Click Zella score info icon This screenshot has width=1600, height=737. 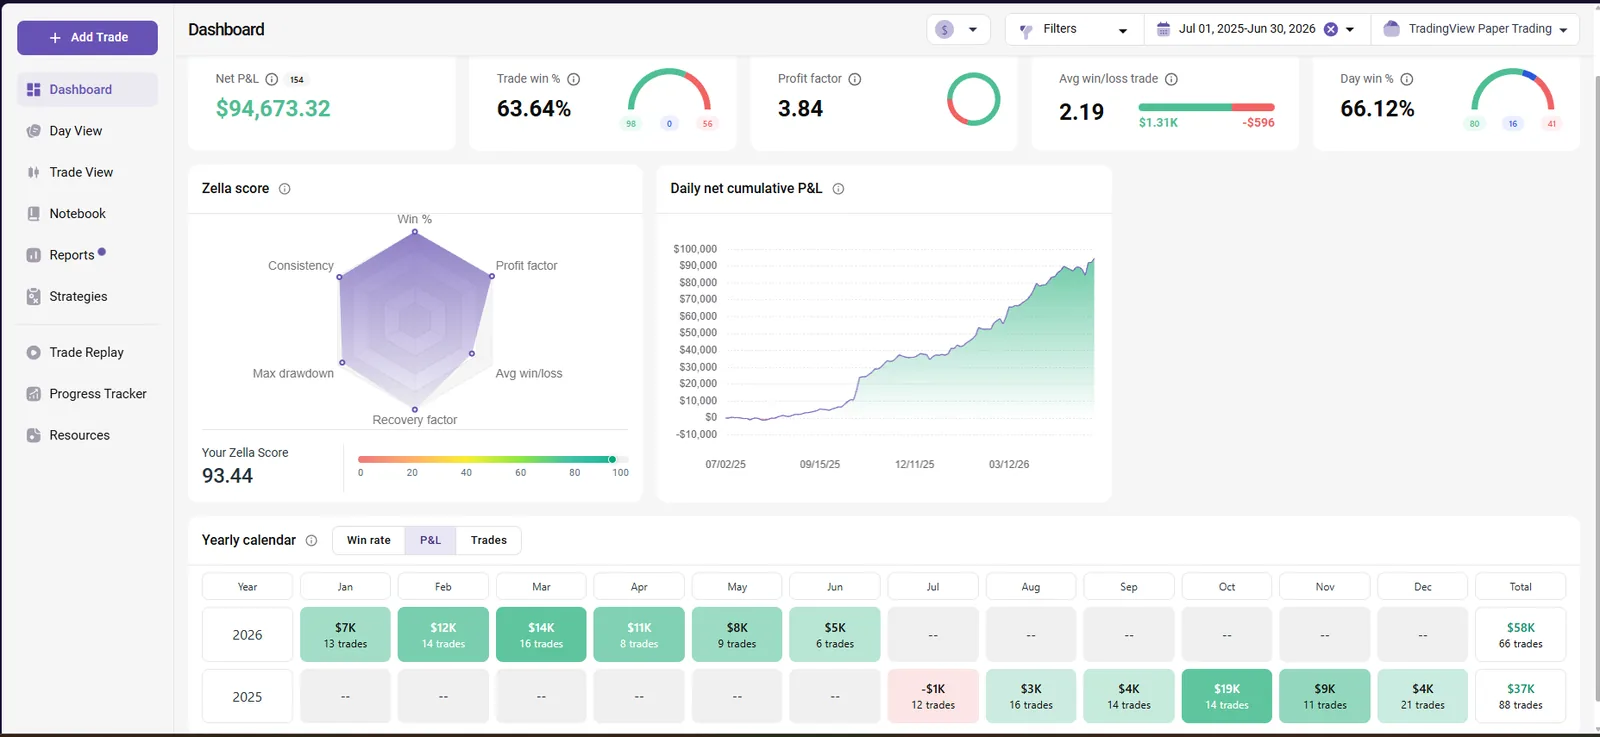284,189
